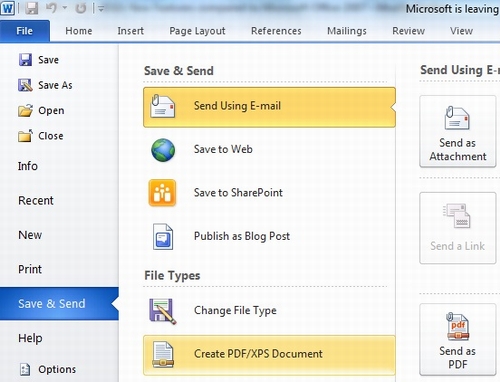Click the Save As icon in sidebar
Viewport: 500px width, 382px height.
click(x=25, y=85)
